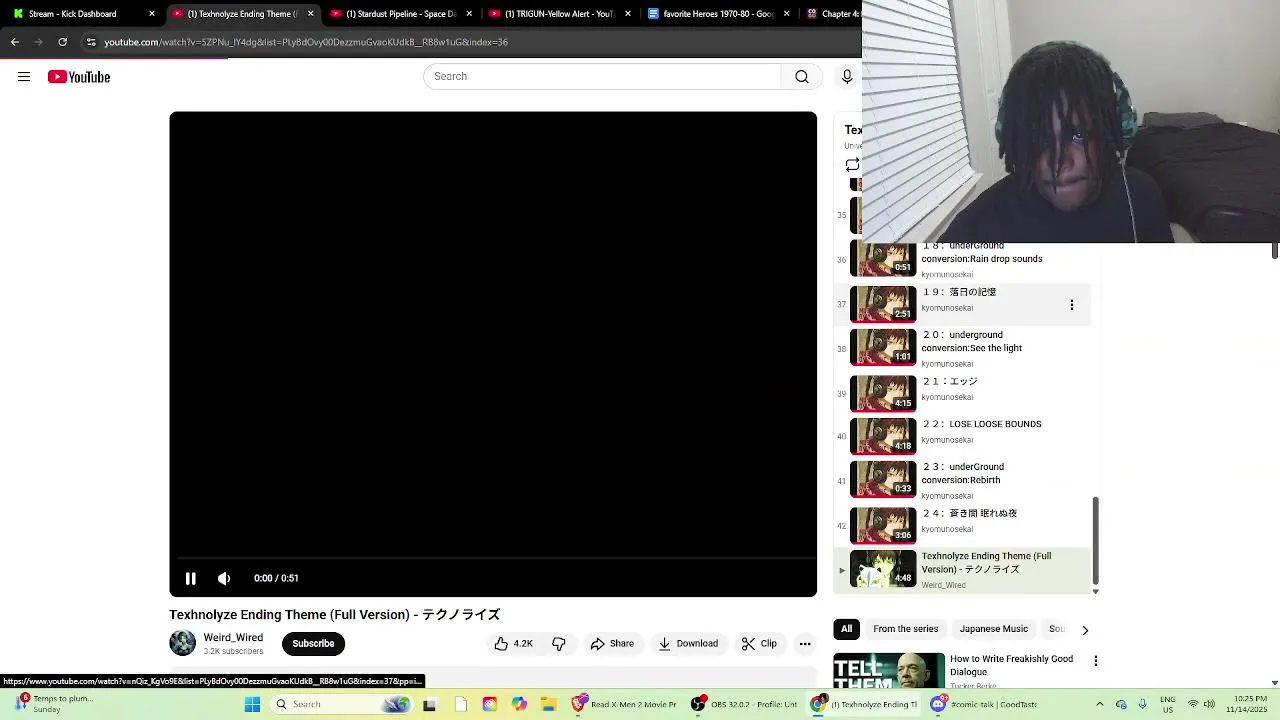
Task: Open OBS 32.0.2 from the taskbar
Action: click(745, 704)
